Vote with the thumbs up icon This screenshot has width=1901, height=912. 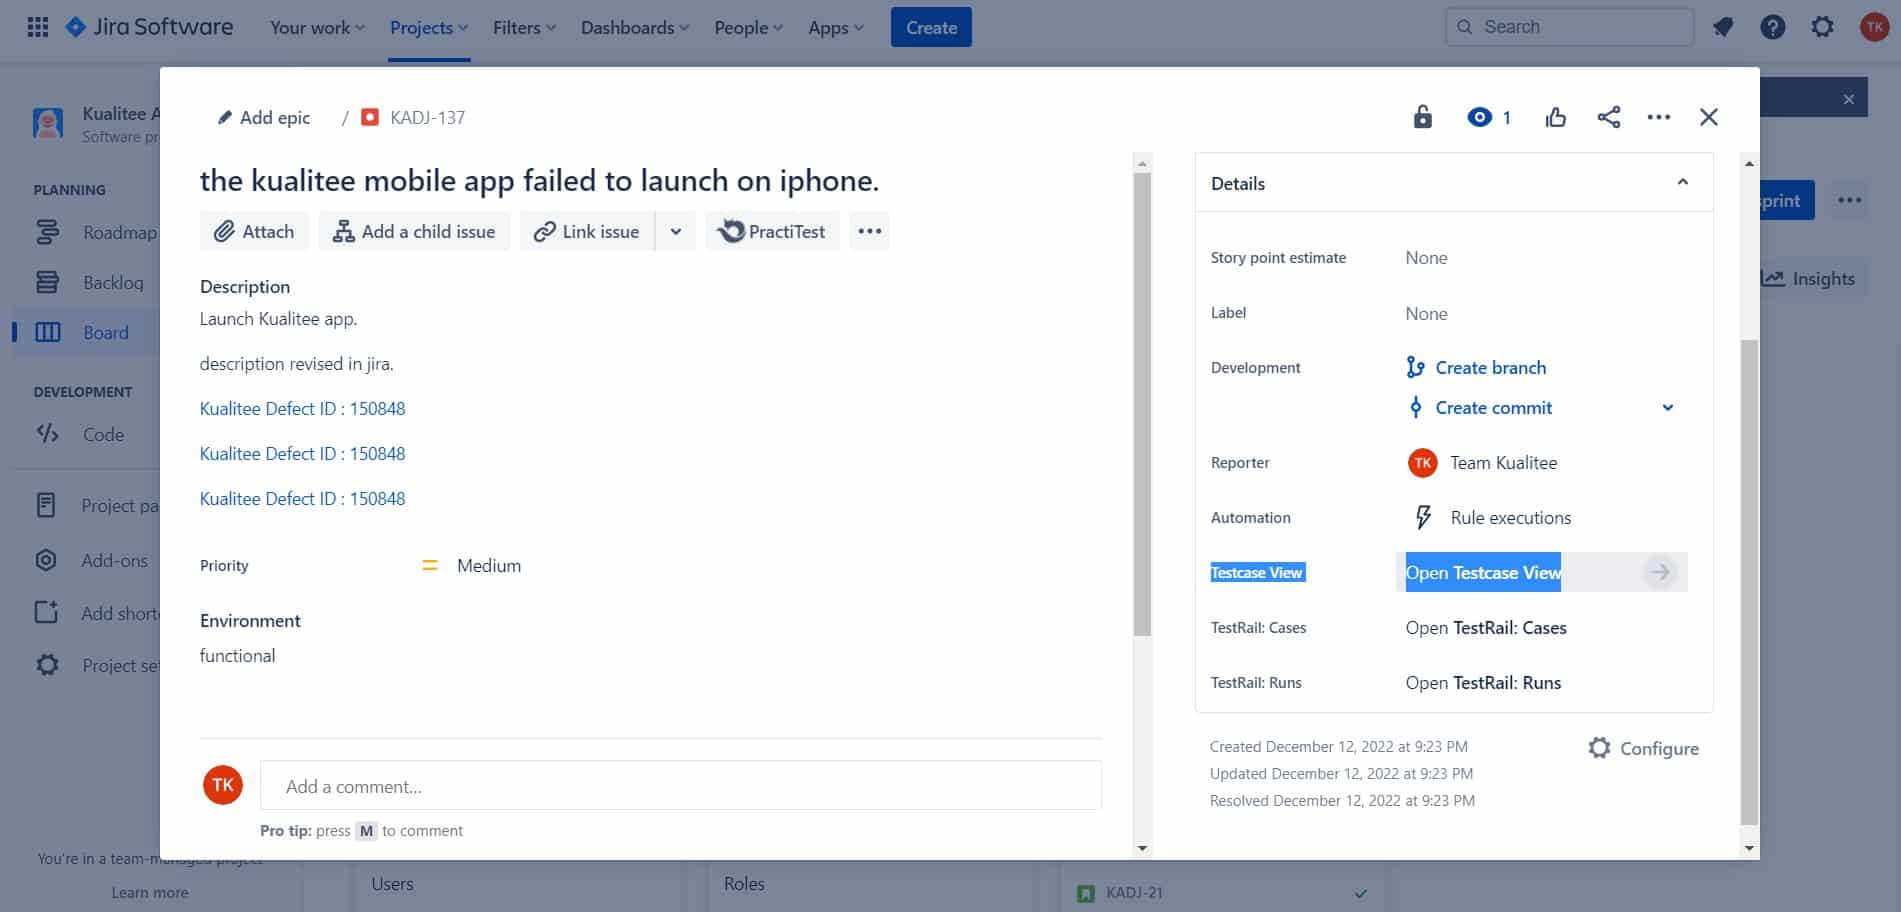point(1555,118)
